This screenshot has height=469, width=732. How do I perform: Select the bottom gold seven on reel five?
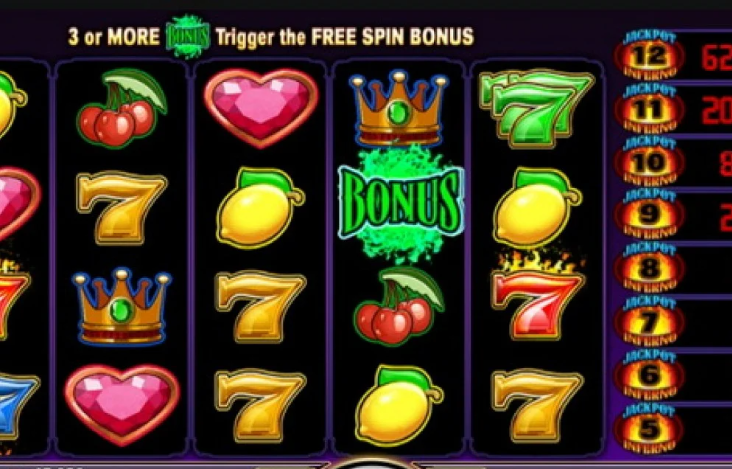537,406
